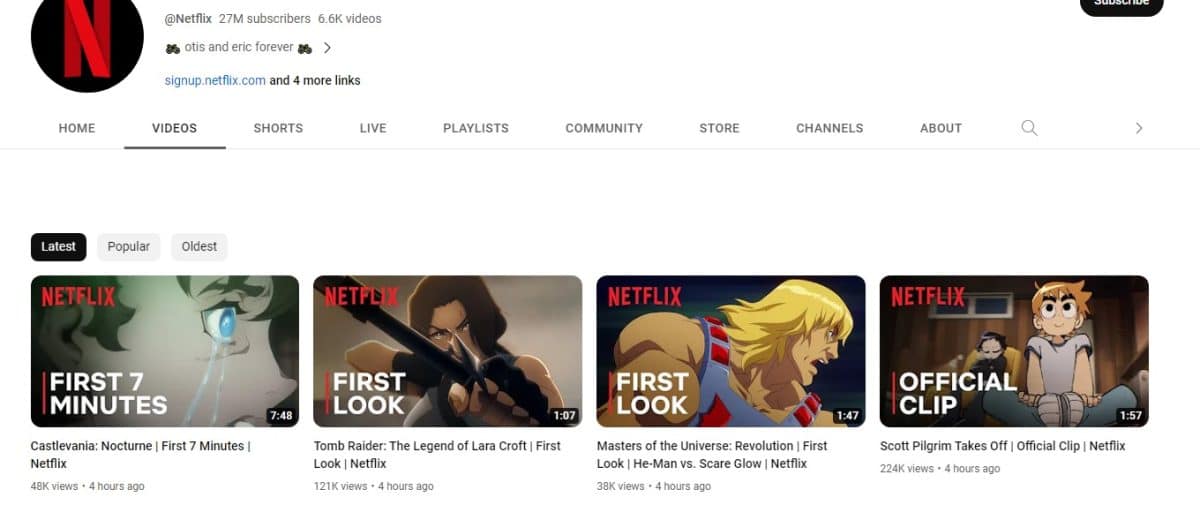Switch to the Home tab
Viewport: 1200px width, 520px height.
[77, 128]
